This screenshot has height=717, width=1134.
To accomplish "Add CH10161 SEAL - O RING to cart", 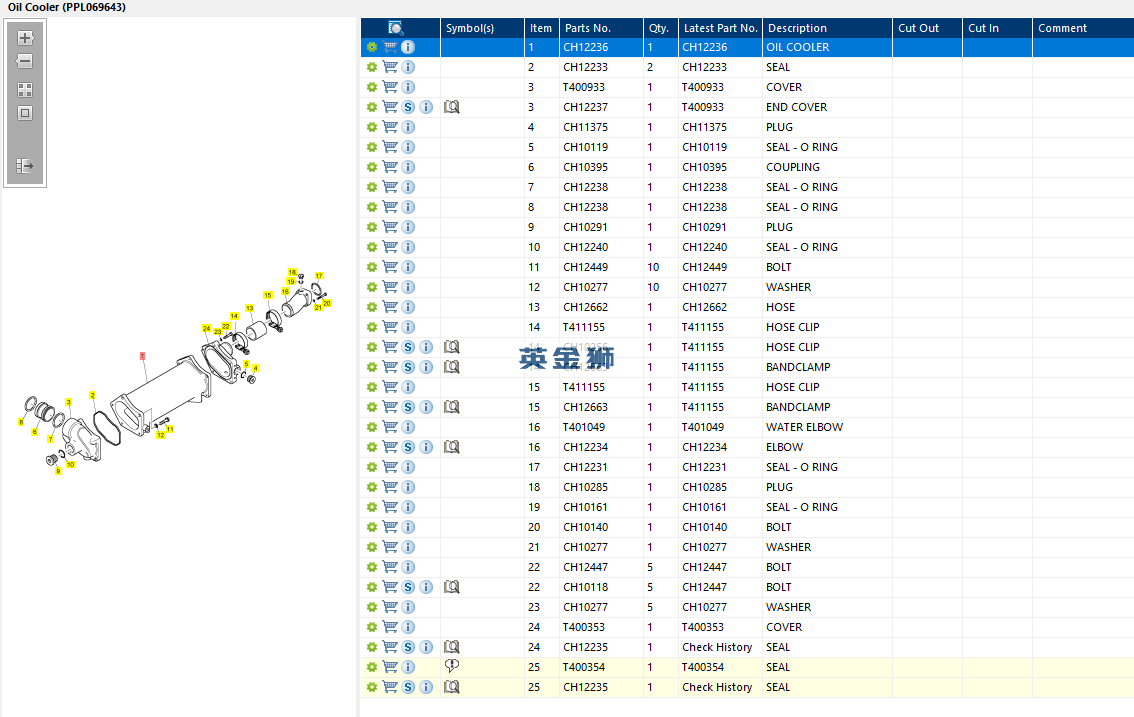I will [390, 507].
